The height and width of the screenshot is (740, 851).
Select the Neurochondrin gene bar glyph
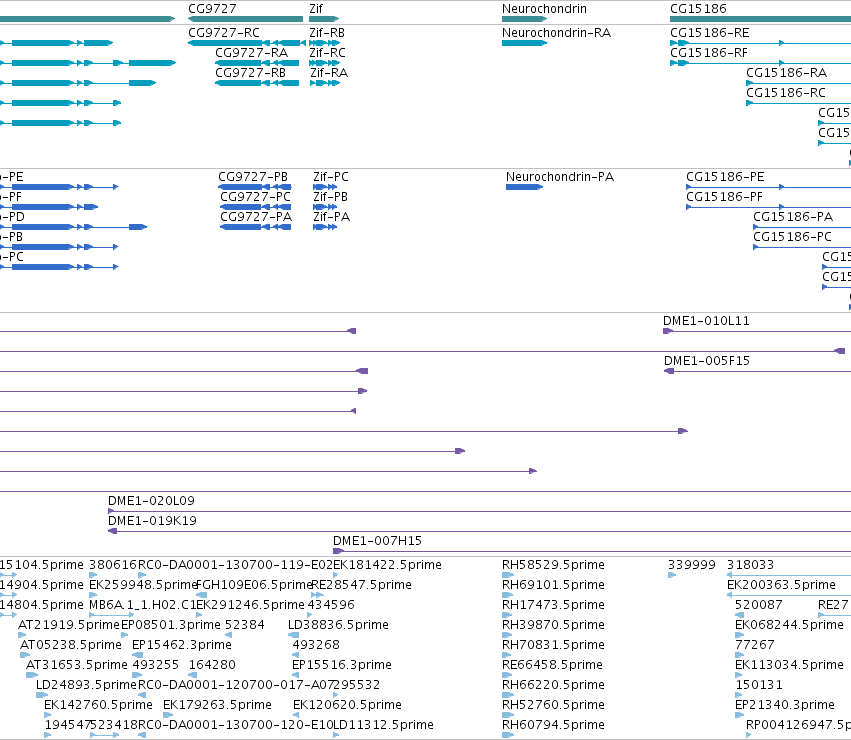click(524, 19)
